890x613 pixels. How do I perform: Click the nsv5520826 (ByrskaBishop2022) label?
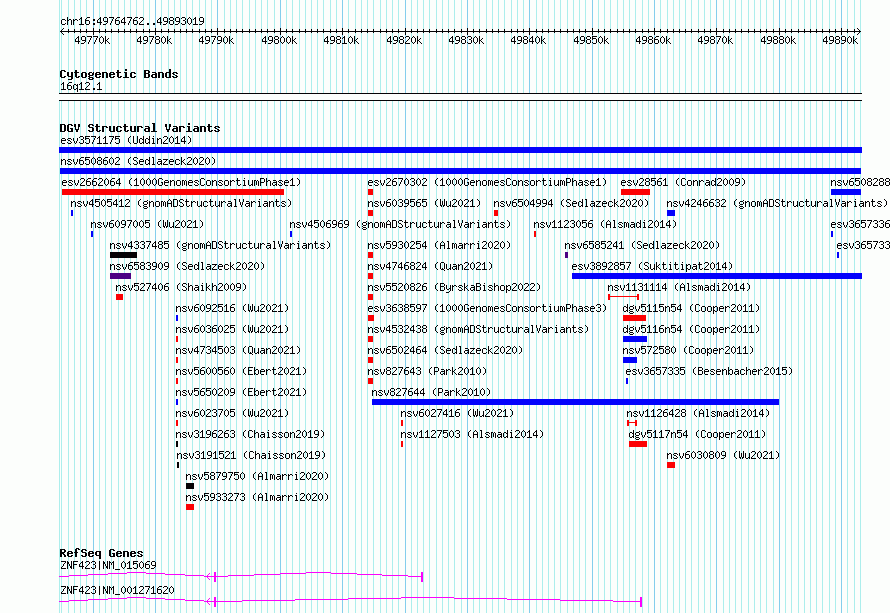(454, 287)
